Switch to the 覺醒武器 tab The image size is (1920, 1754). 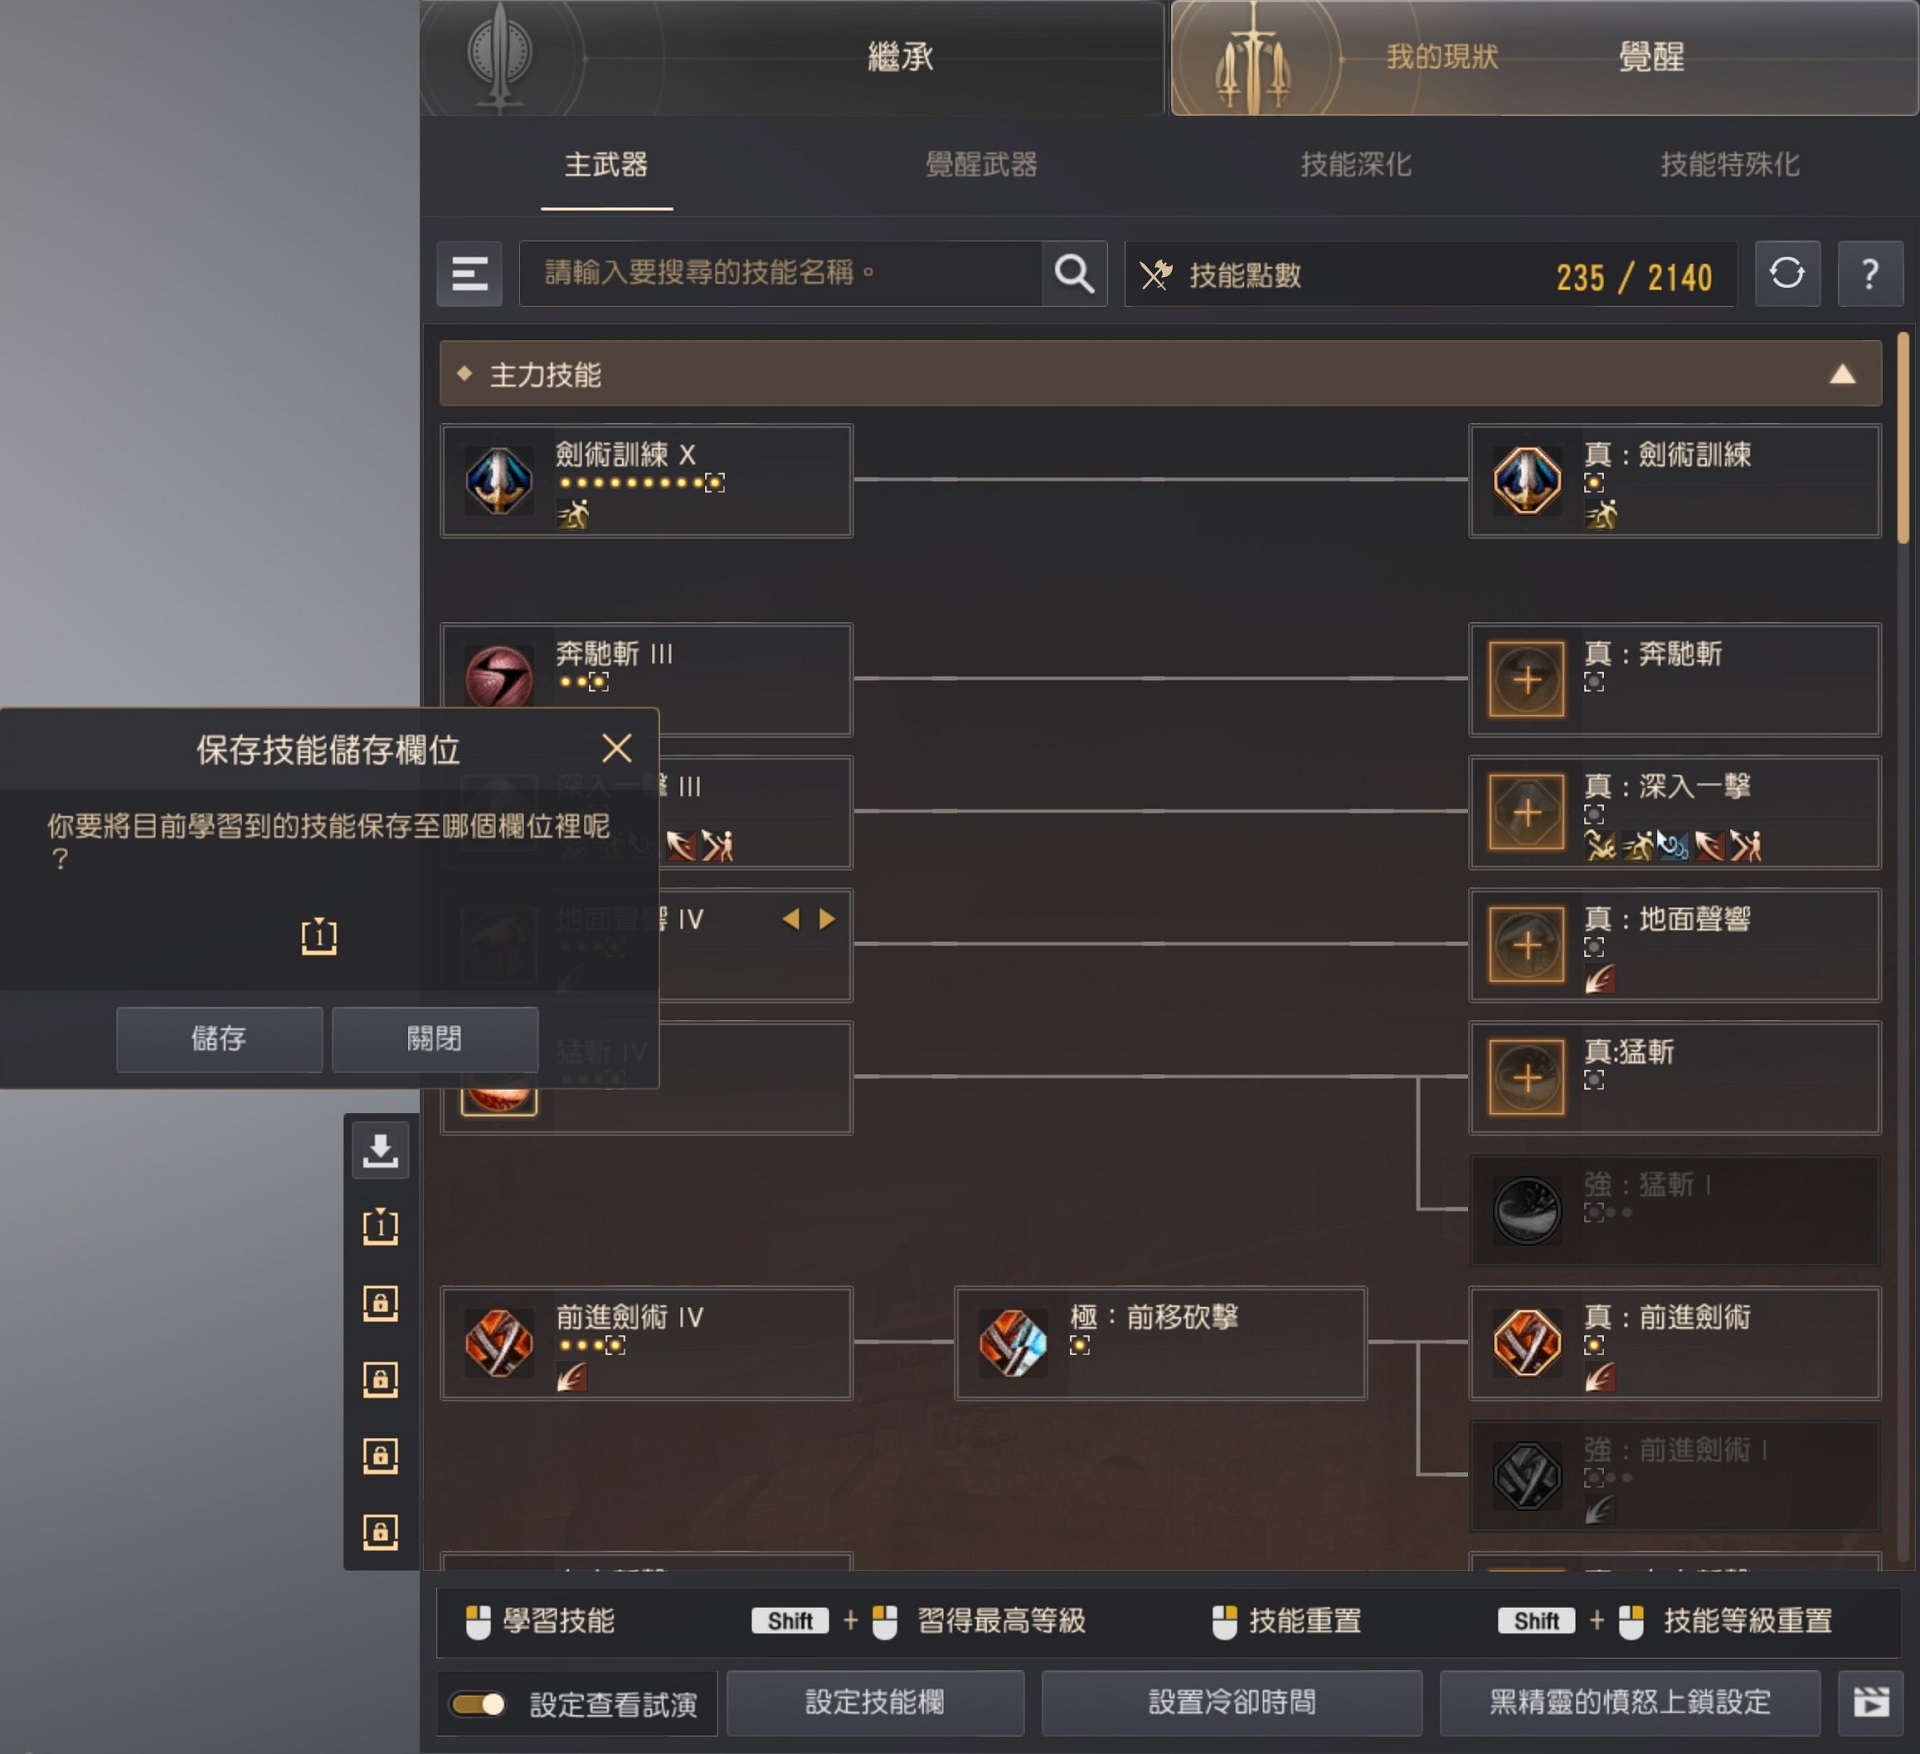click(x=981, y=164)
